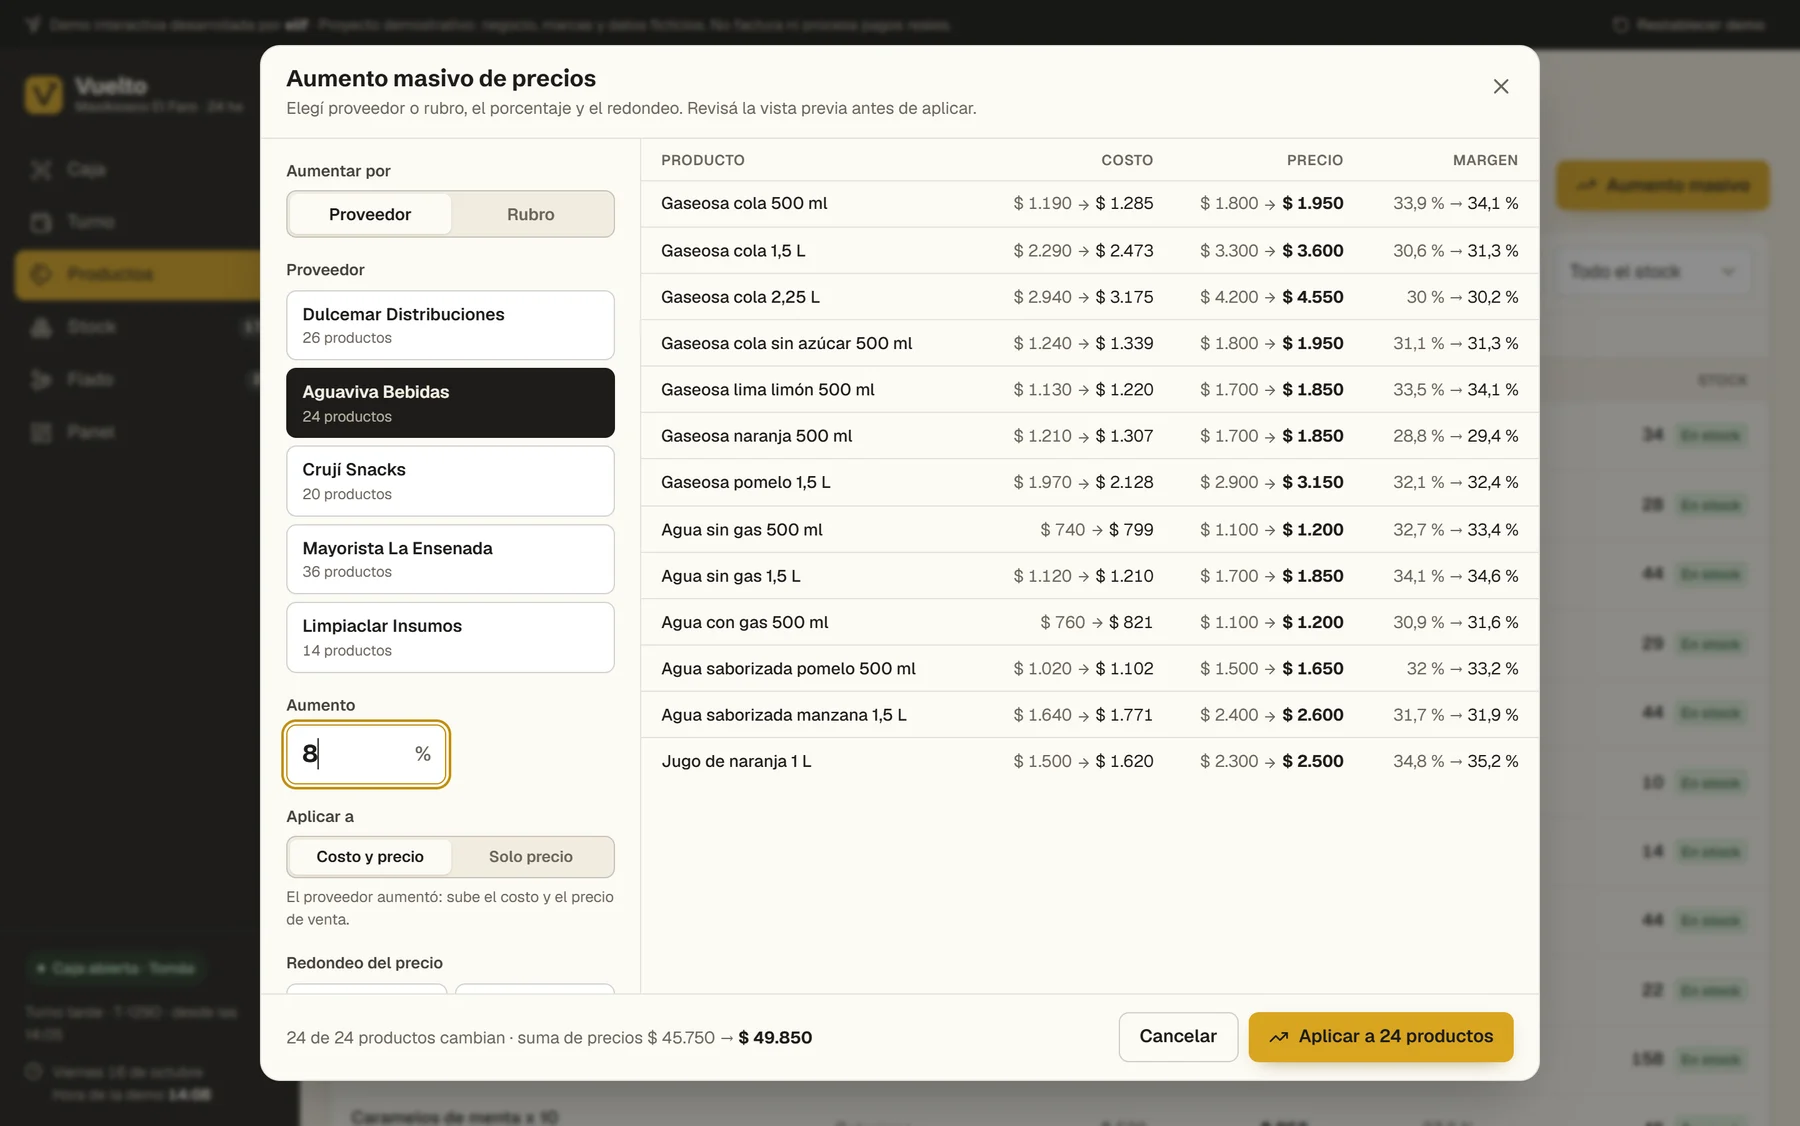Open Productos in background sidebar
The height and width of the screenshot is (1126, 1800).
pyautogui.click(x=138, y=274)
